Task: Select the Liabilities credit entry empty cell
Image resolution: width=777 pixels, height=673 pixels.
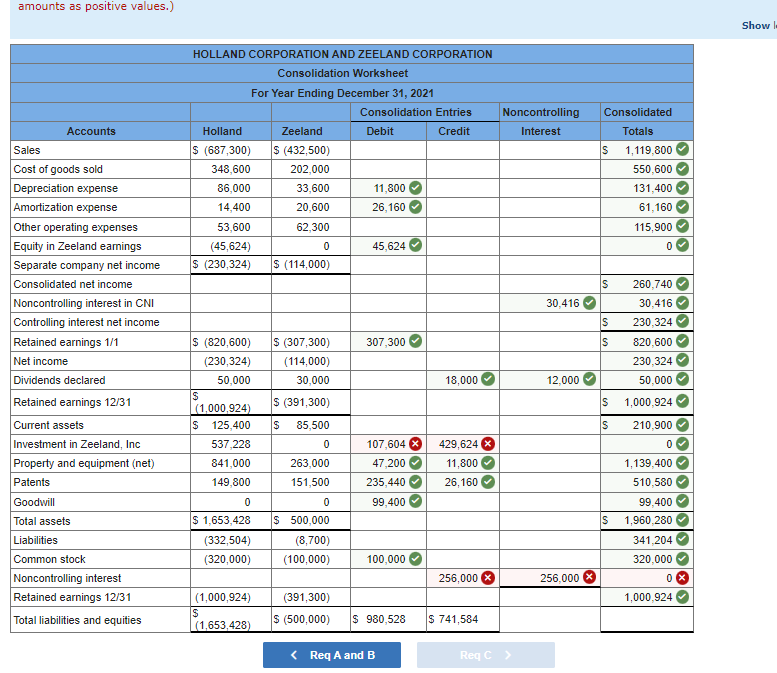Action: click(x=462, y=540)
